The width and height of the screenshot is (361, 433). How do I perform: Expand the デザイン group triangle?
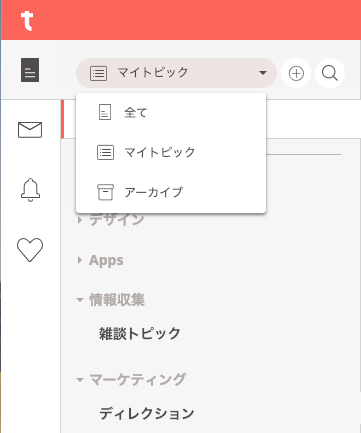click(79, 220)
